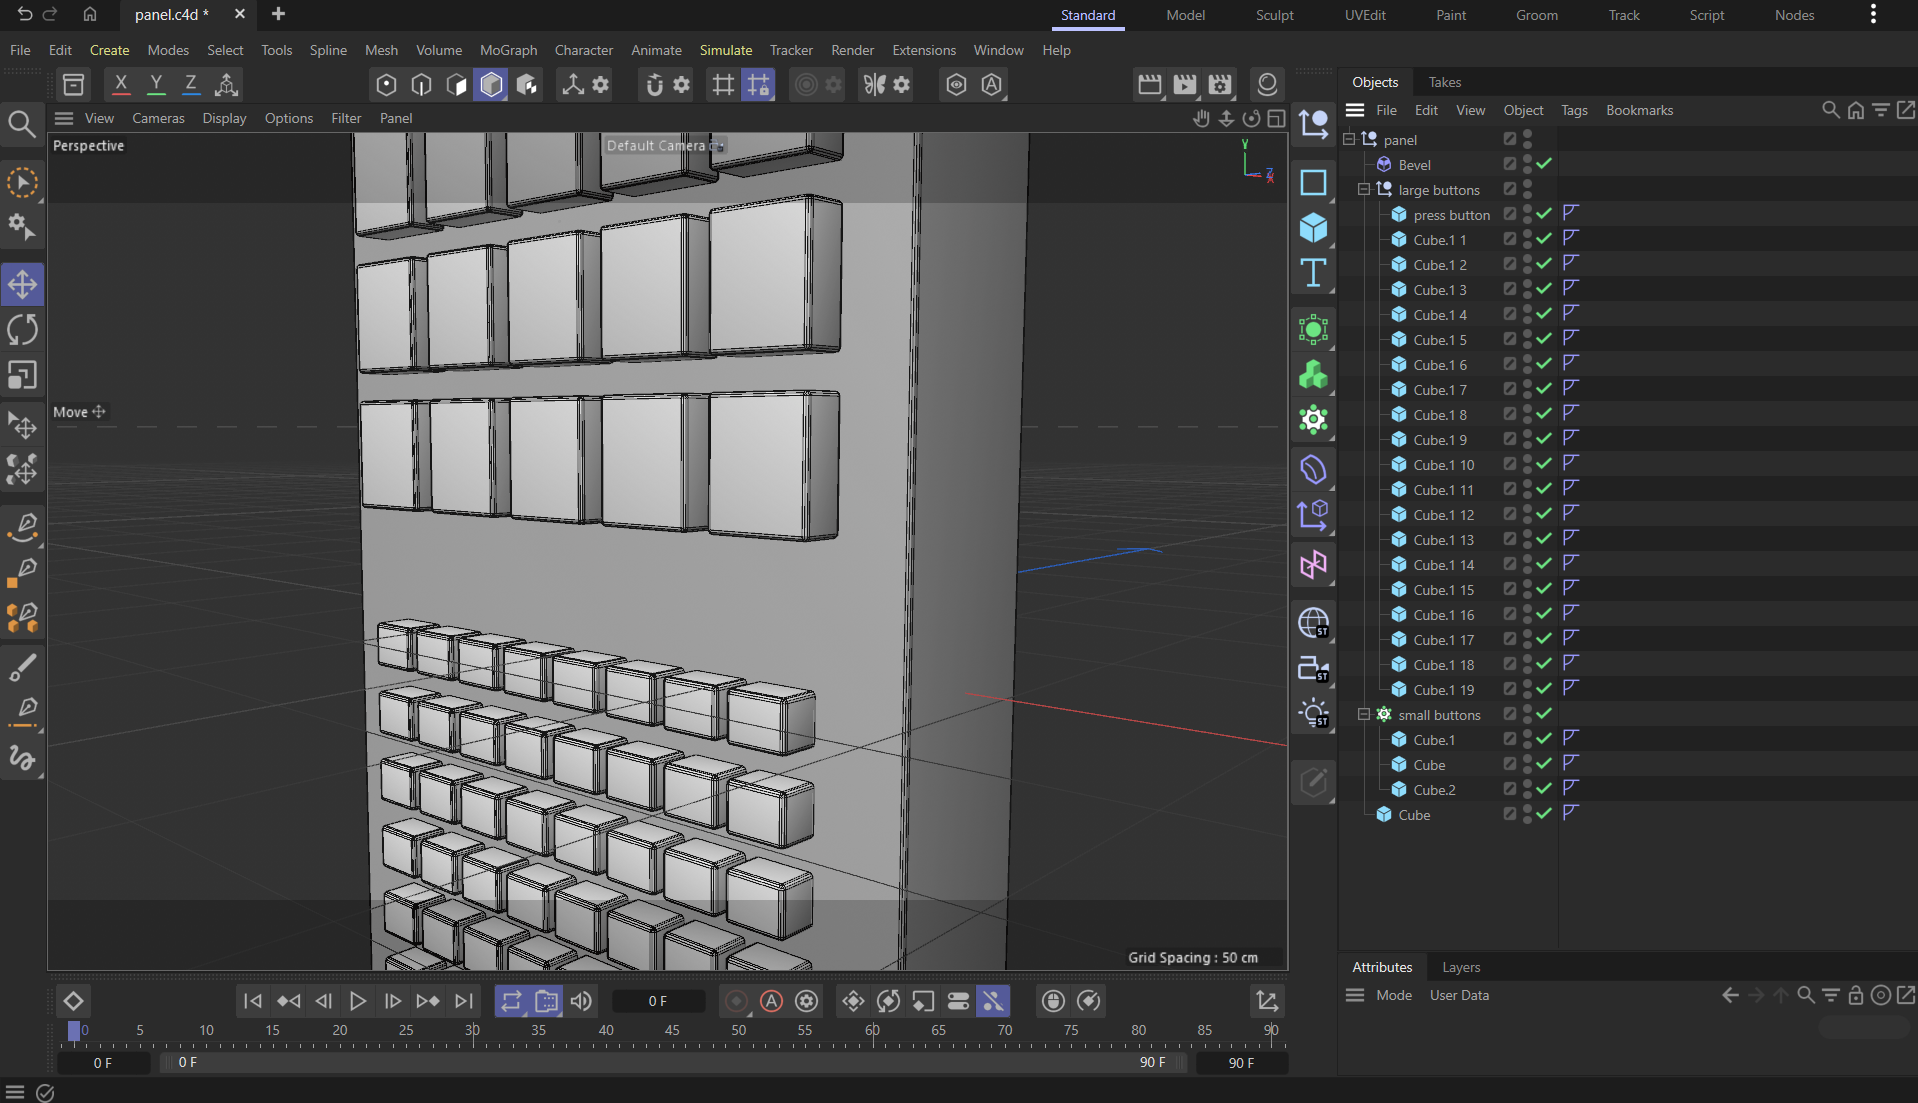
Task: Add a Camera object from the palette
Action: coord(1313,669)
